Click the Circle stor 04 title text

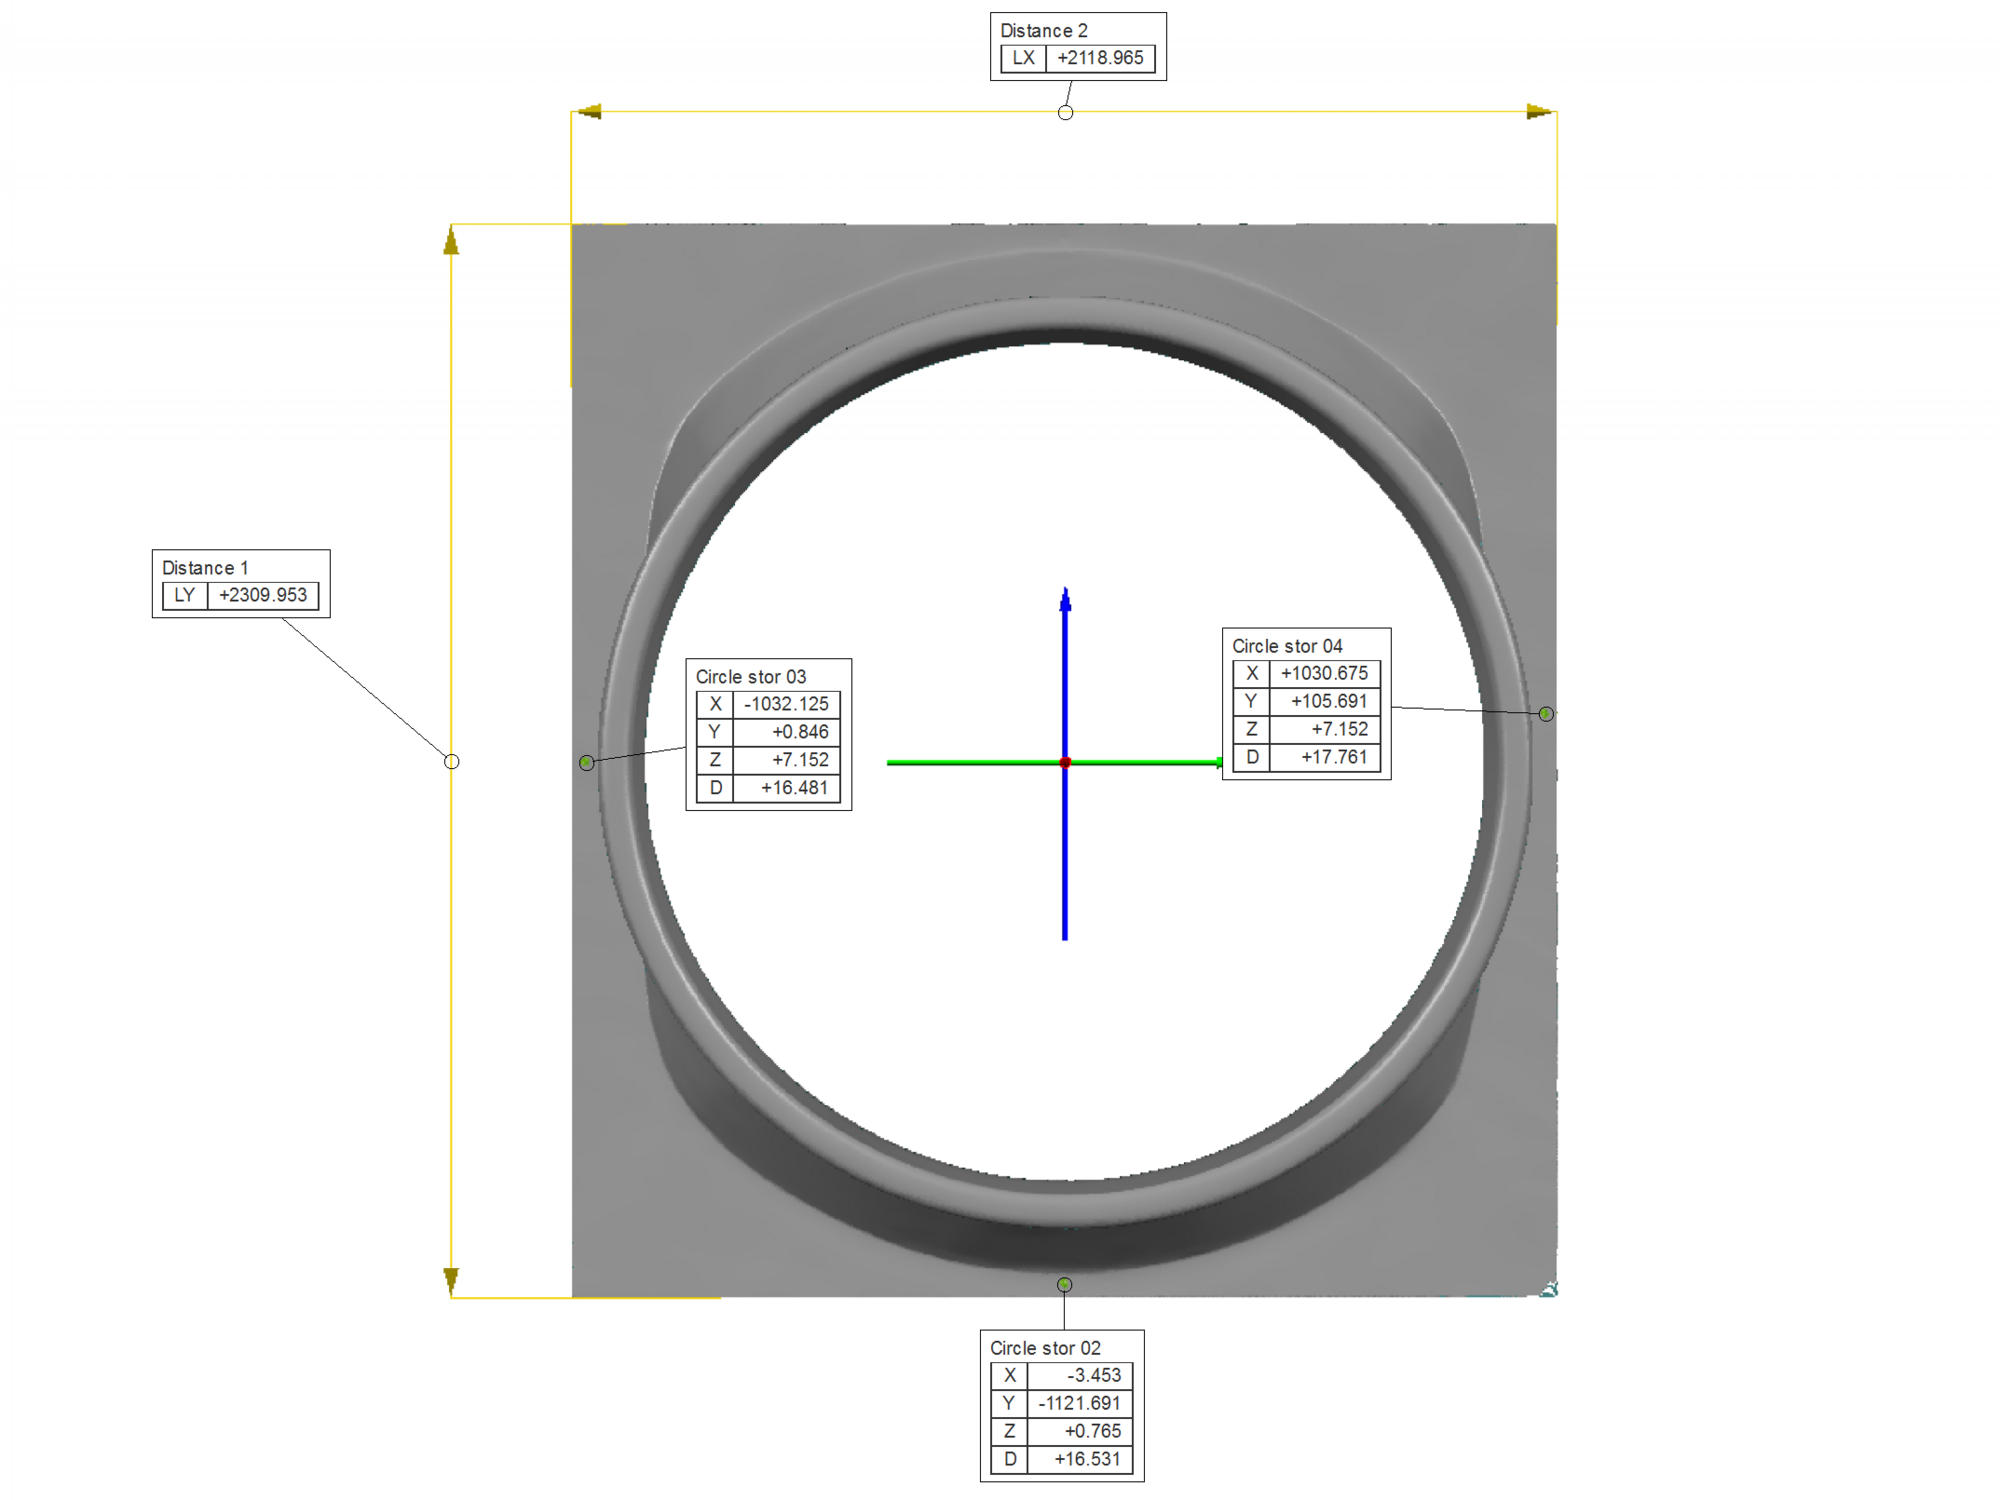(x=1287, y=646)
